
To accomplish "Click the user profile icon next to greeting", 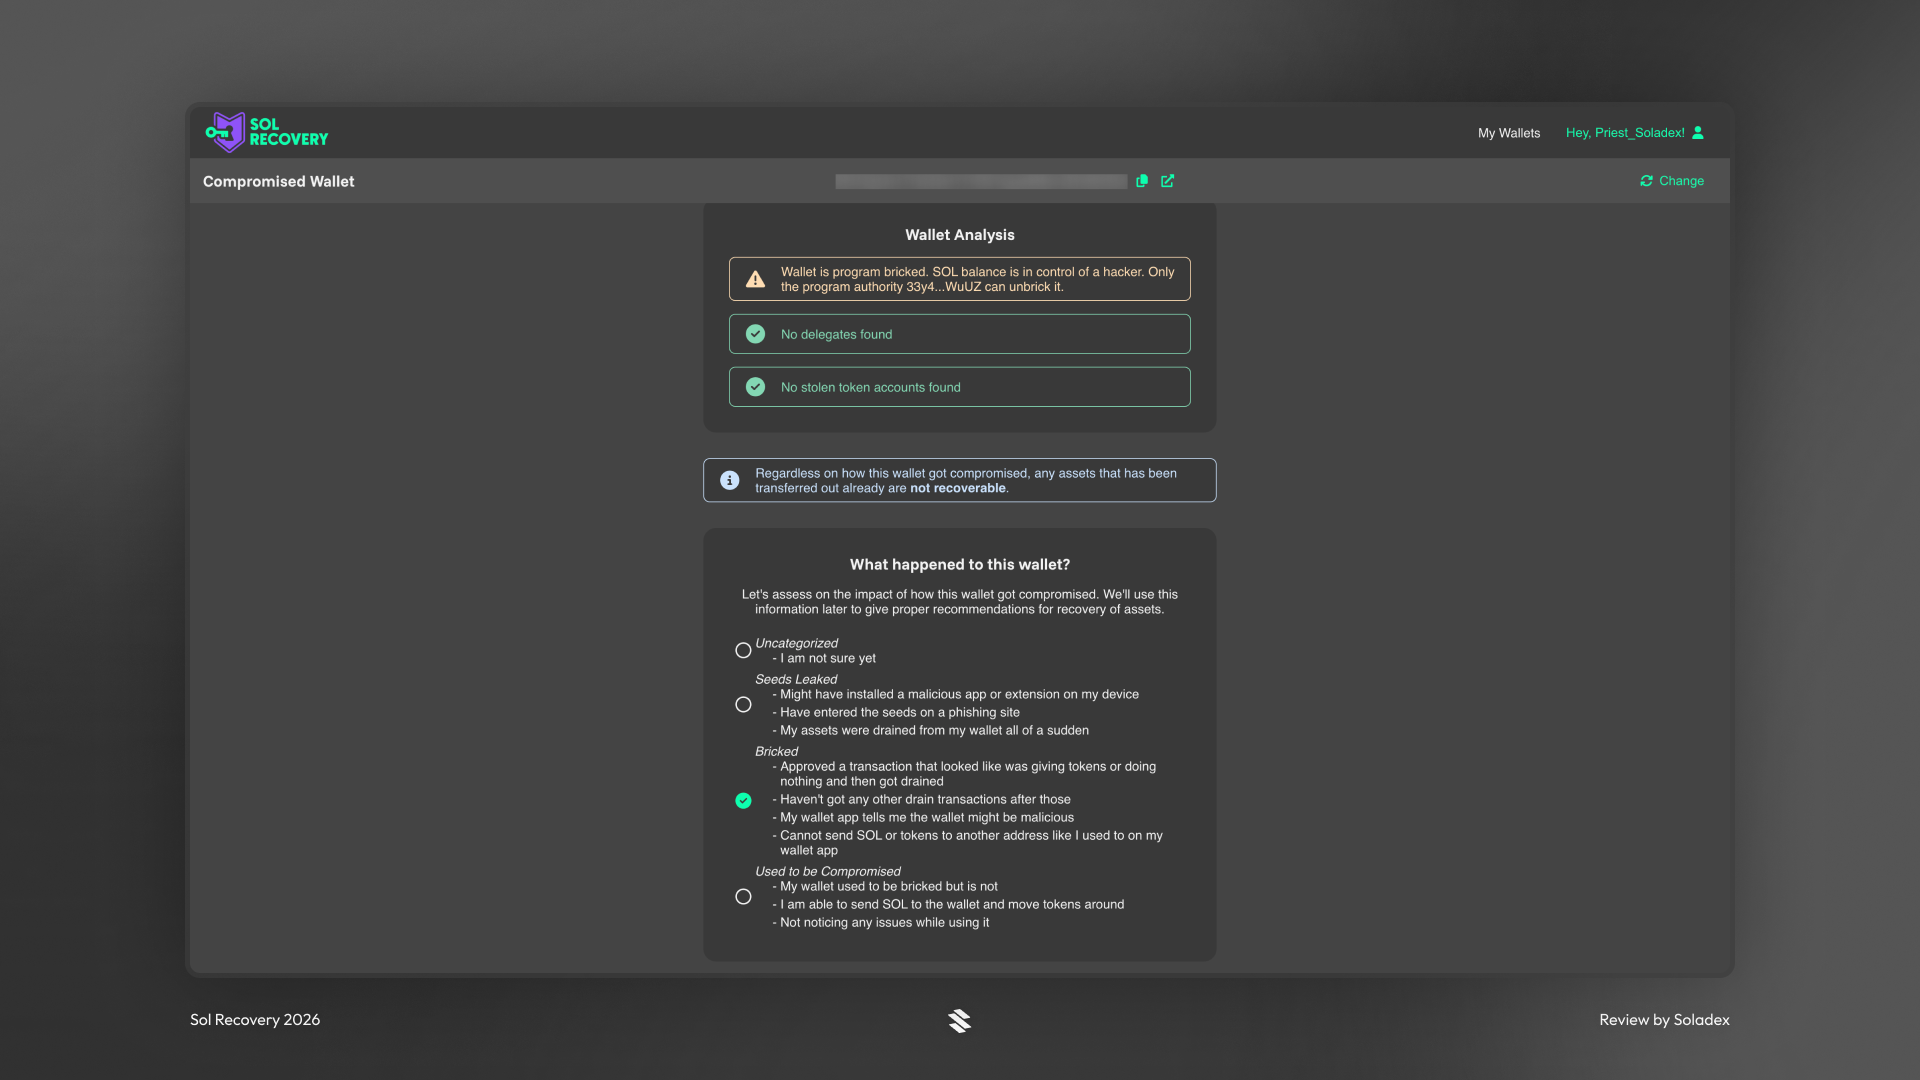I will coord(1698,132).
